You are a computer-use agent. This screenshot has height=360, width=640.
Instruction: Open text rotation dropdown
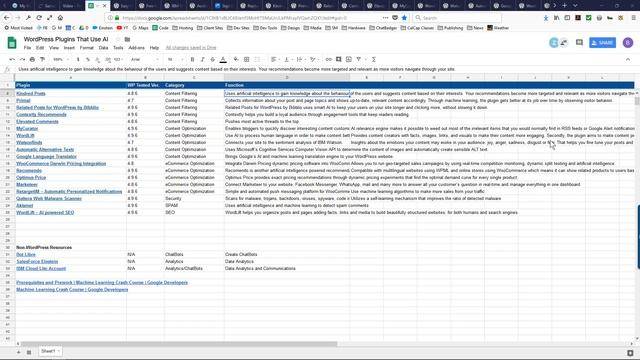tap(313, 60)
